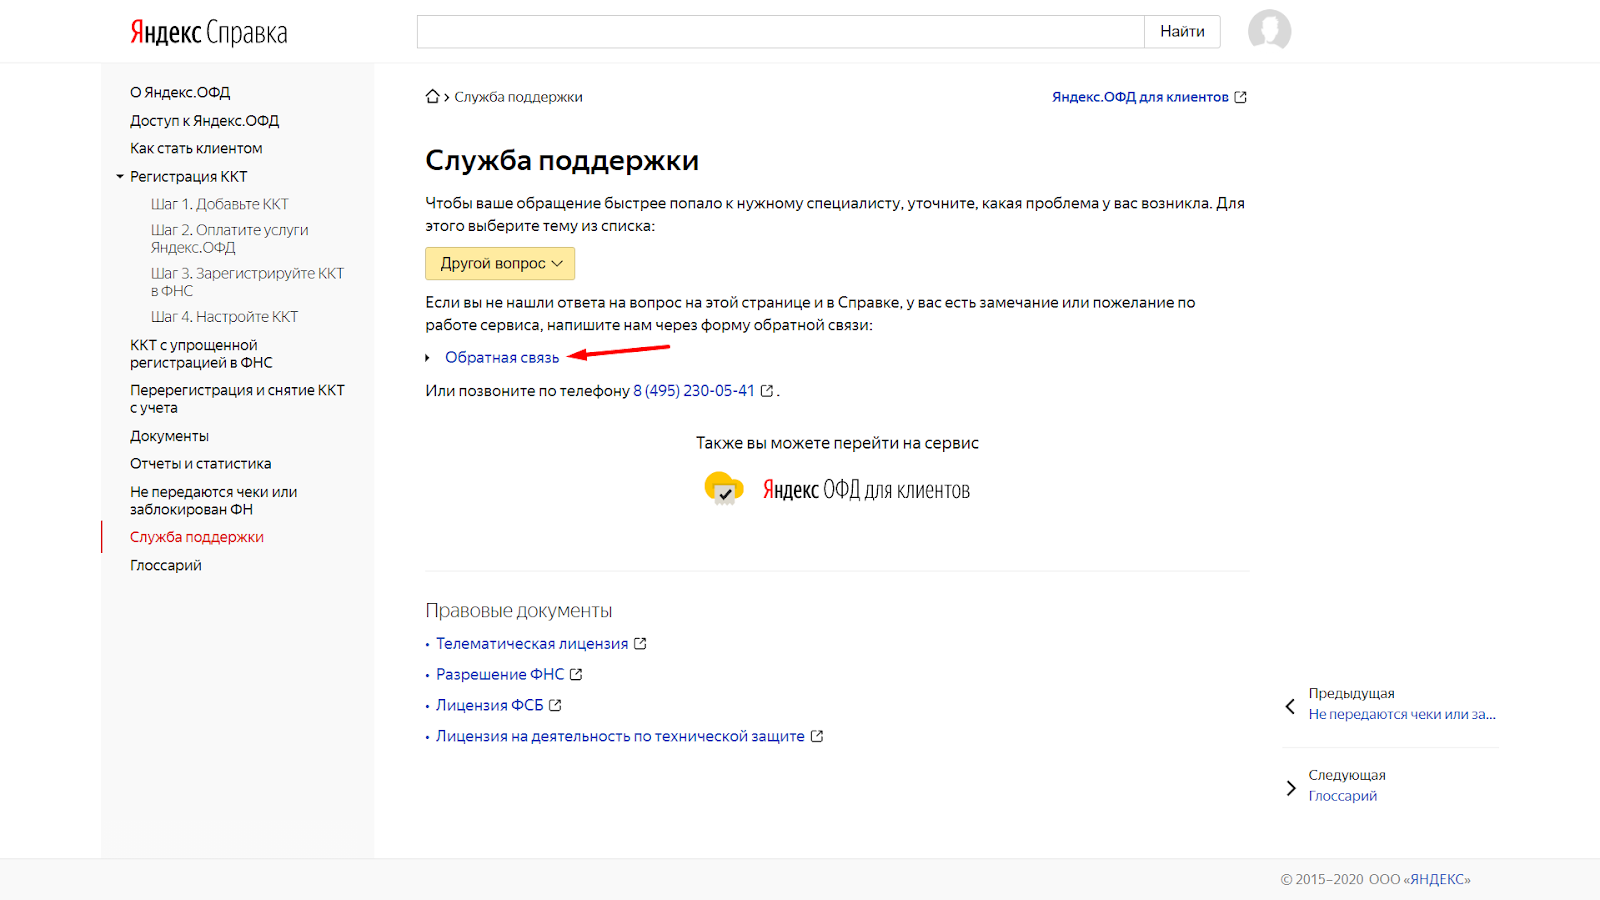This screenshot has width=1600, height=900.
Task: Open Лицензия на деятельность по технической защите
Action: pyautogui.click(x=620, y=736)
